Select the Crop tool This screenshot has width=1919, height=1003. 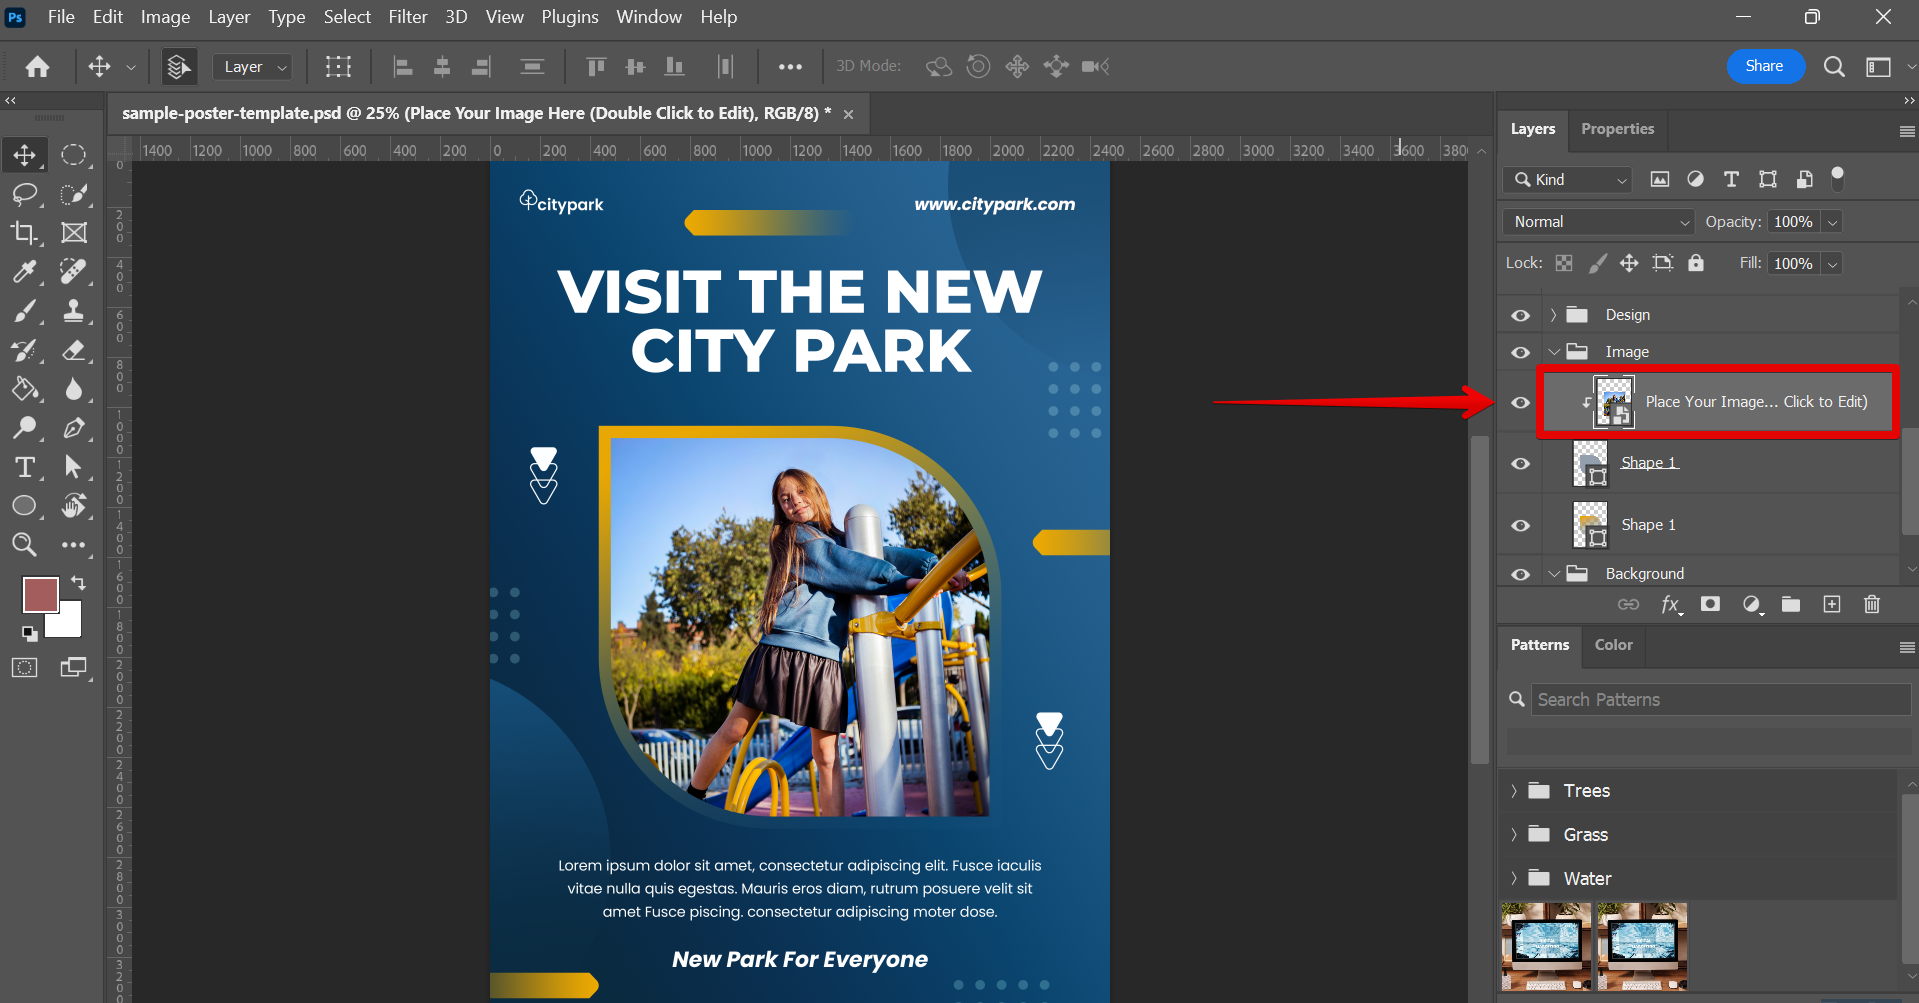24,233
